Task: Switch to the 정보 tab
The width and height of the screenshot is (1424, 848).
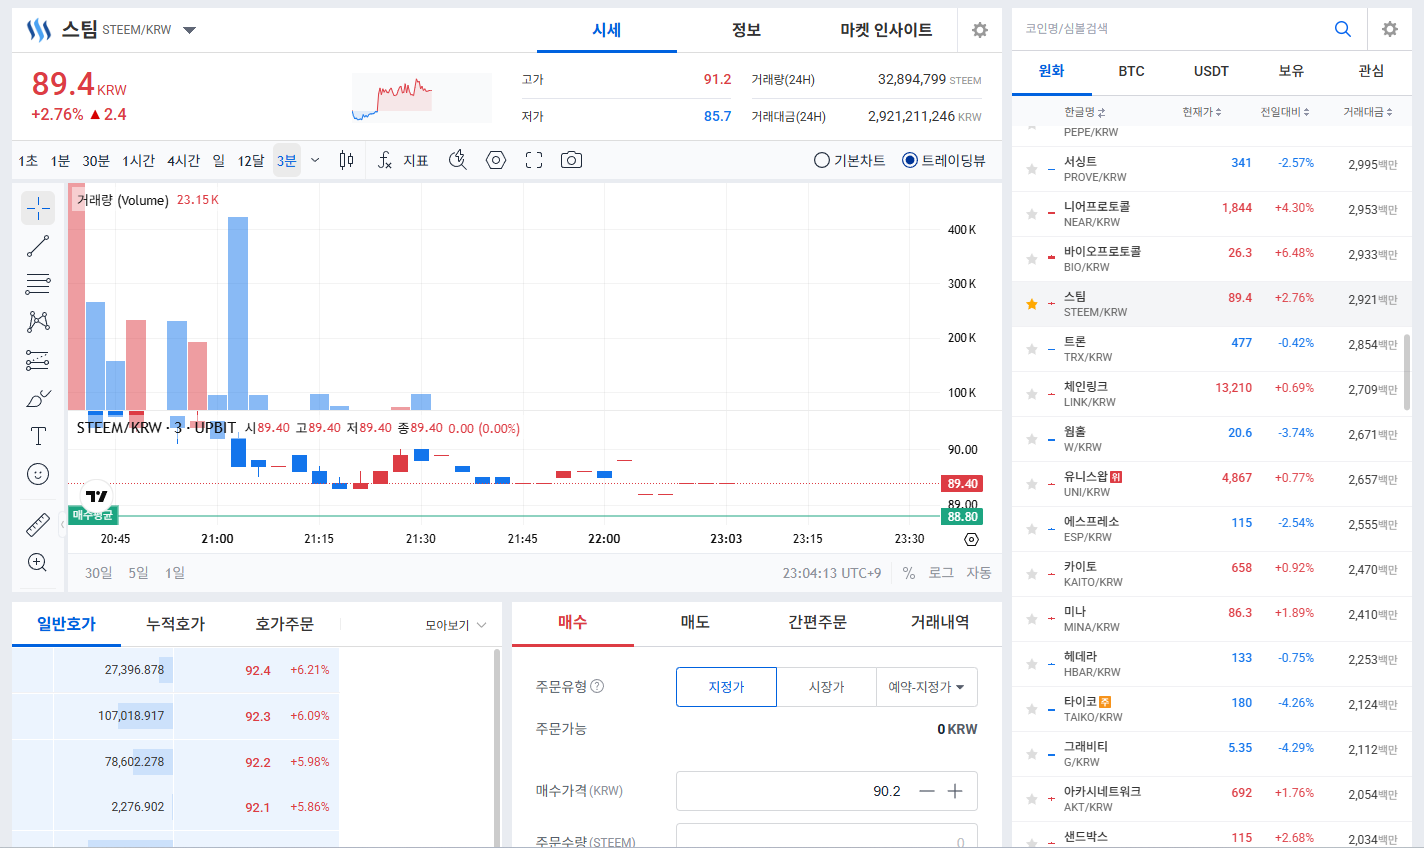Action: (747, 30)
